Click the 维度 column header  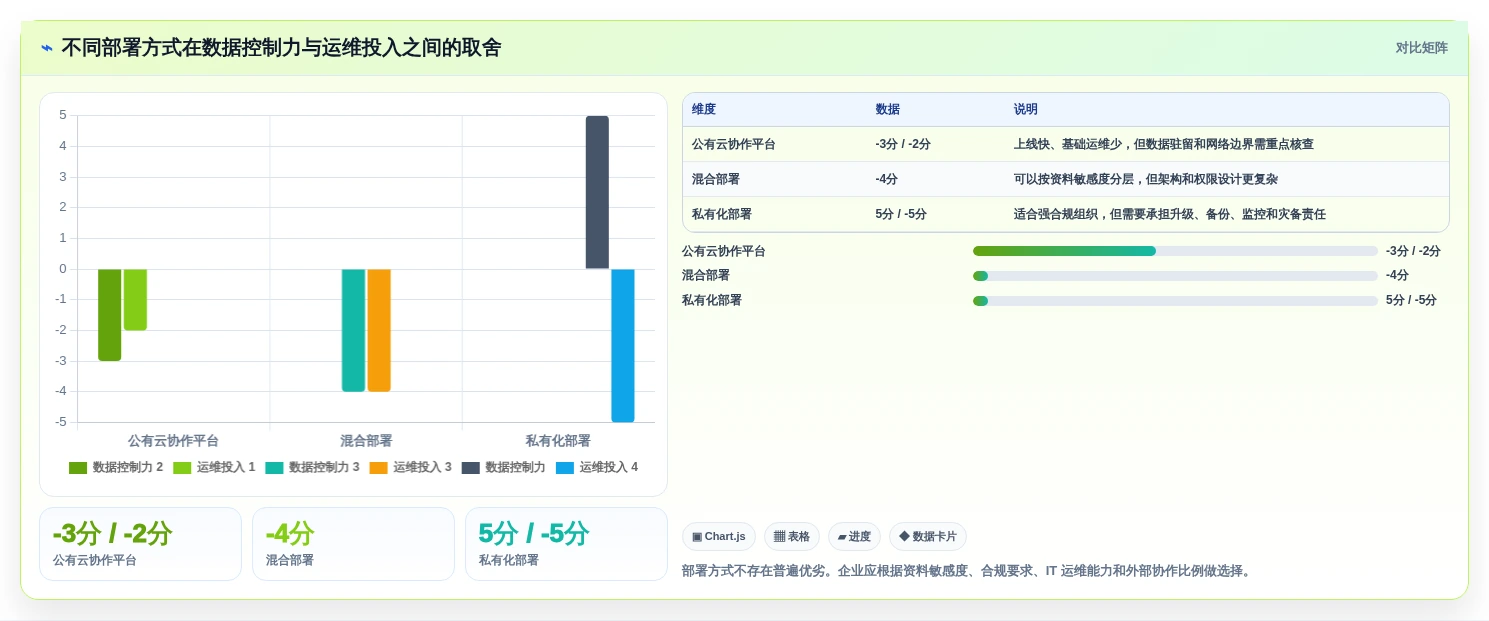[704, 109]
